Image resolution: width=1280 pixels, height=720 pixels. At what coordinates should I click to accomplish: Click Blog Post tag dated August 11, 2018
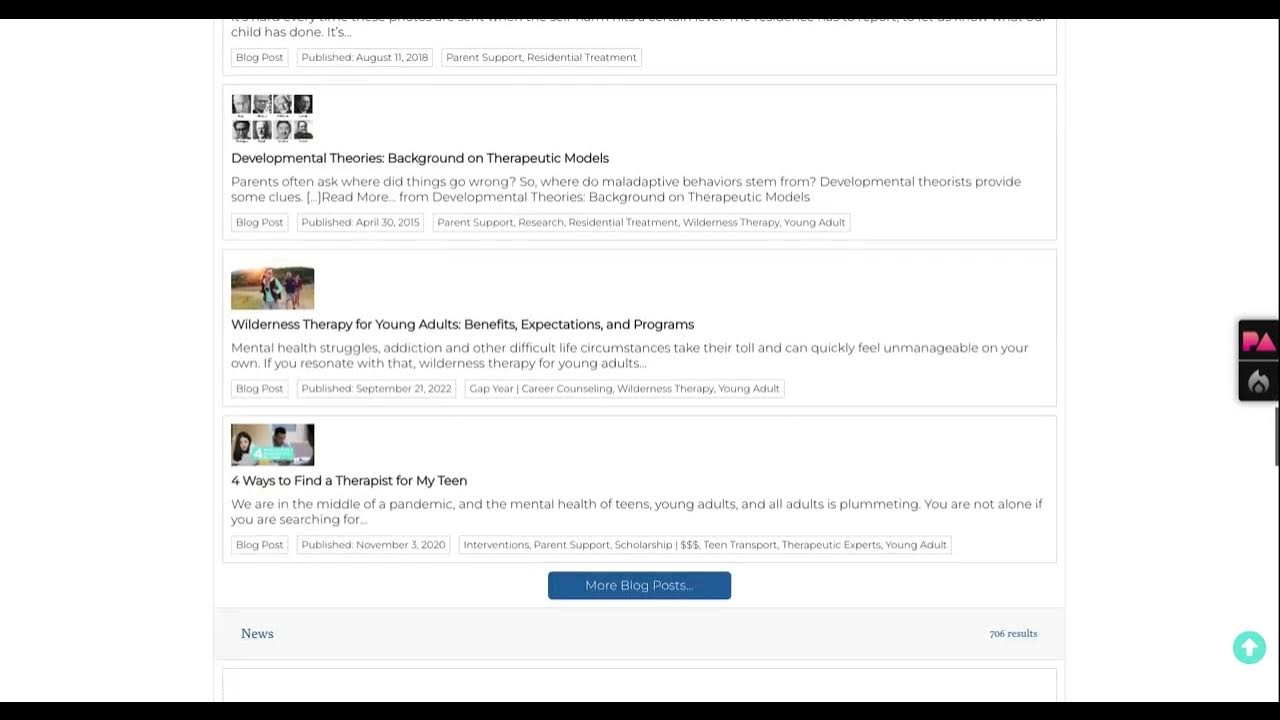259,57
